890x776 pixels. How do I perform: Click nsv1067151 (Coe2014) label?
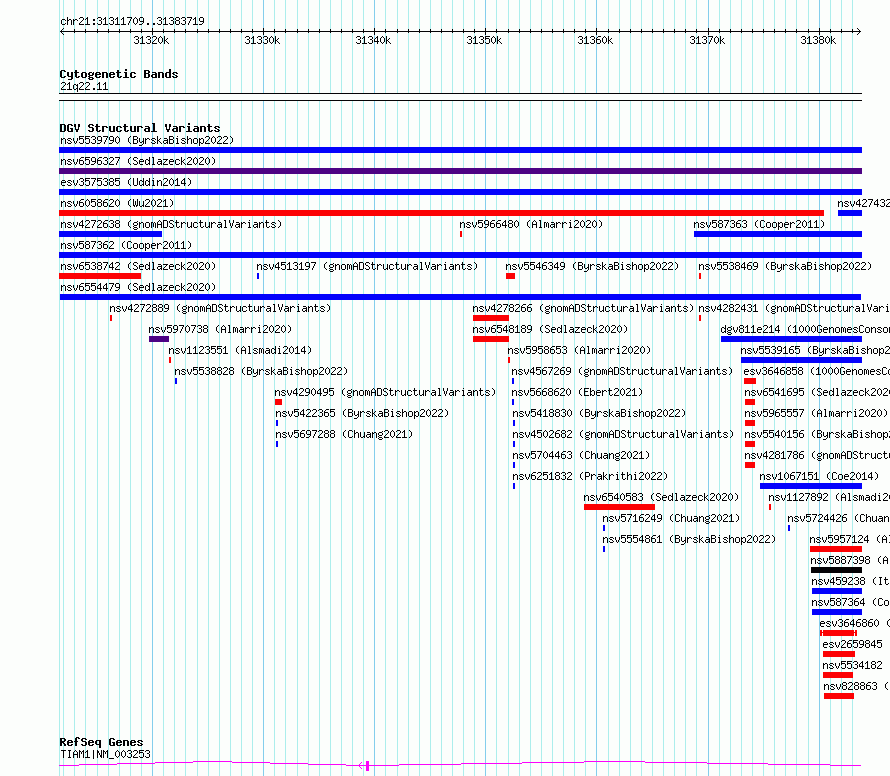[x=819, y=476]
